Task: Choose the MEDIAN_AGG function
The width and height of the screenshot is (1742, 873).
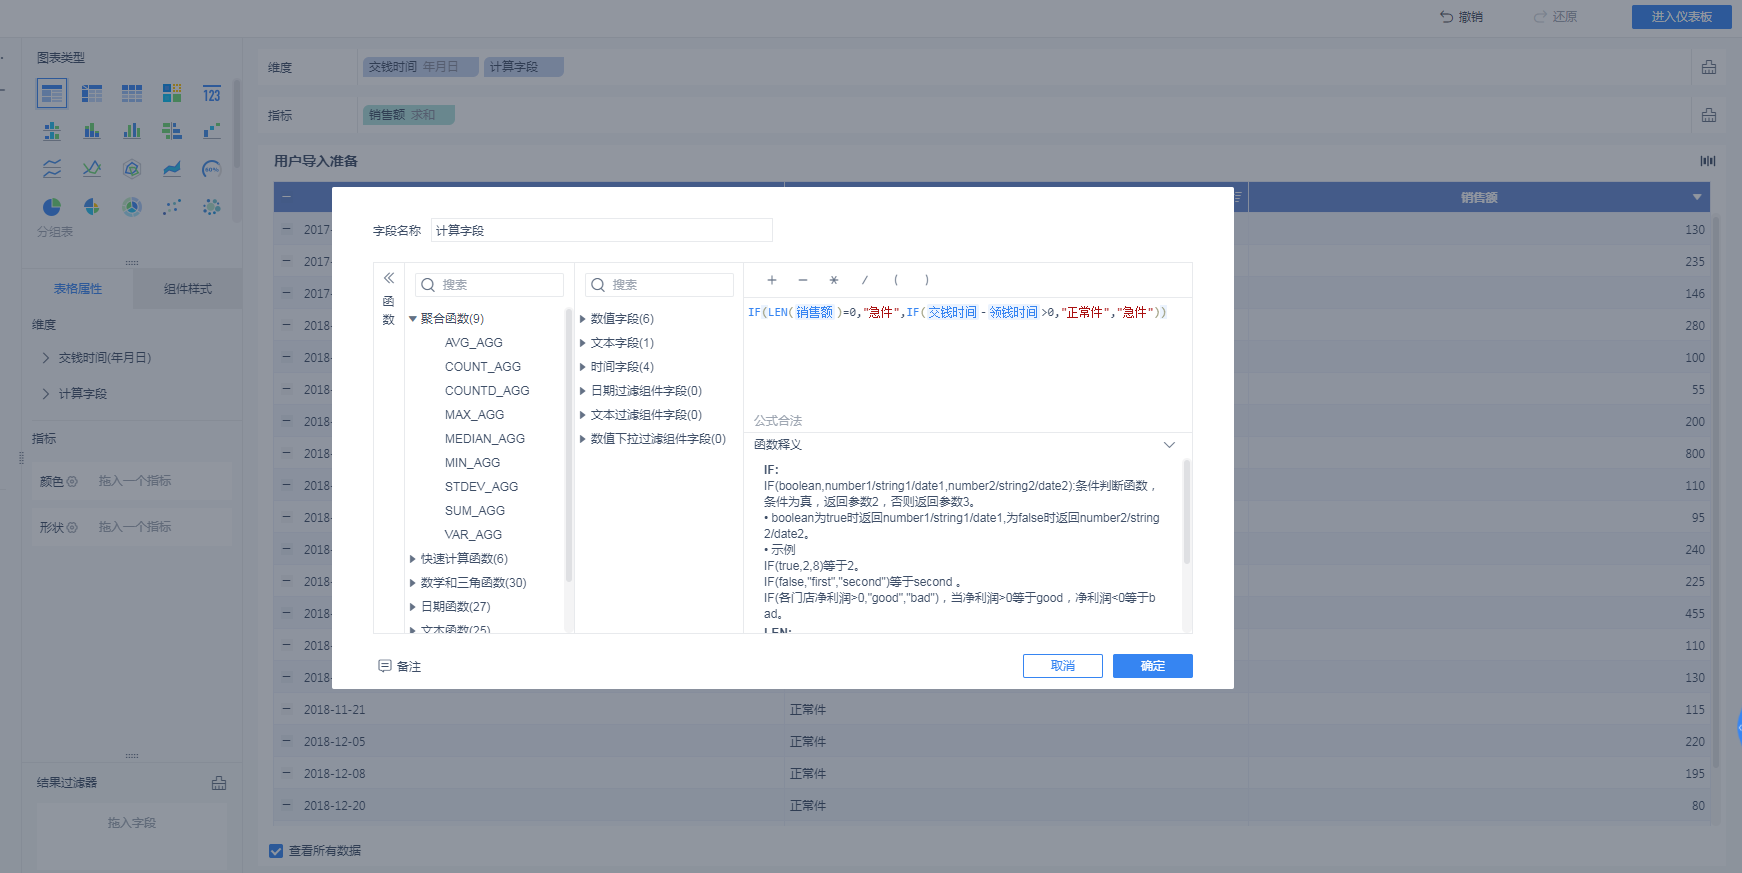Action: click(x=485, y=439)
